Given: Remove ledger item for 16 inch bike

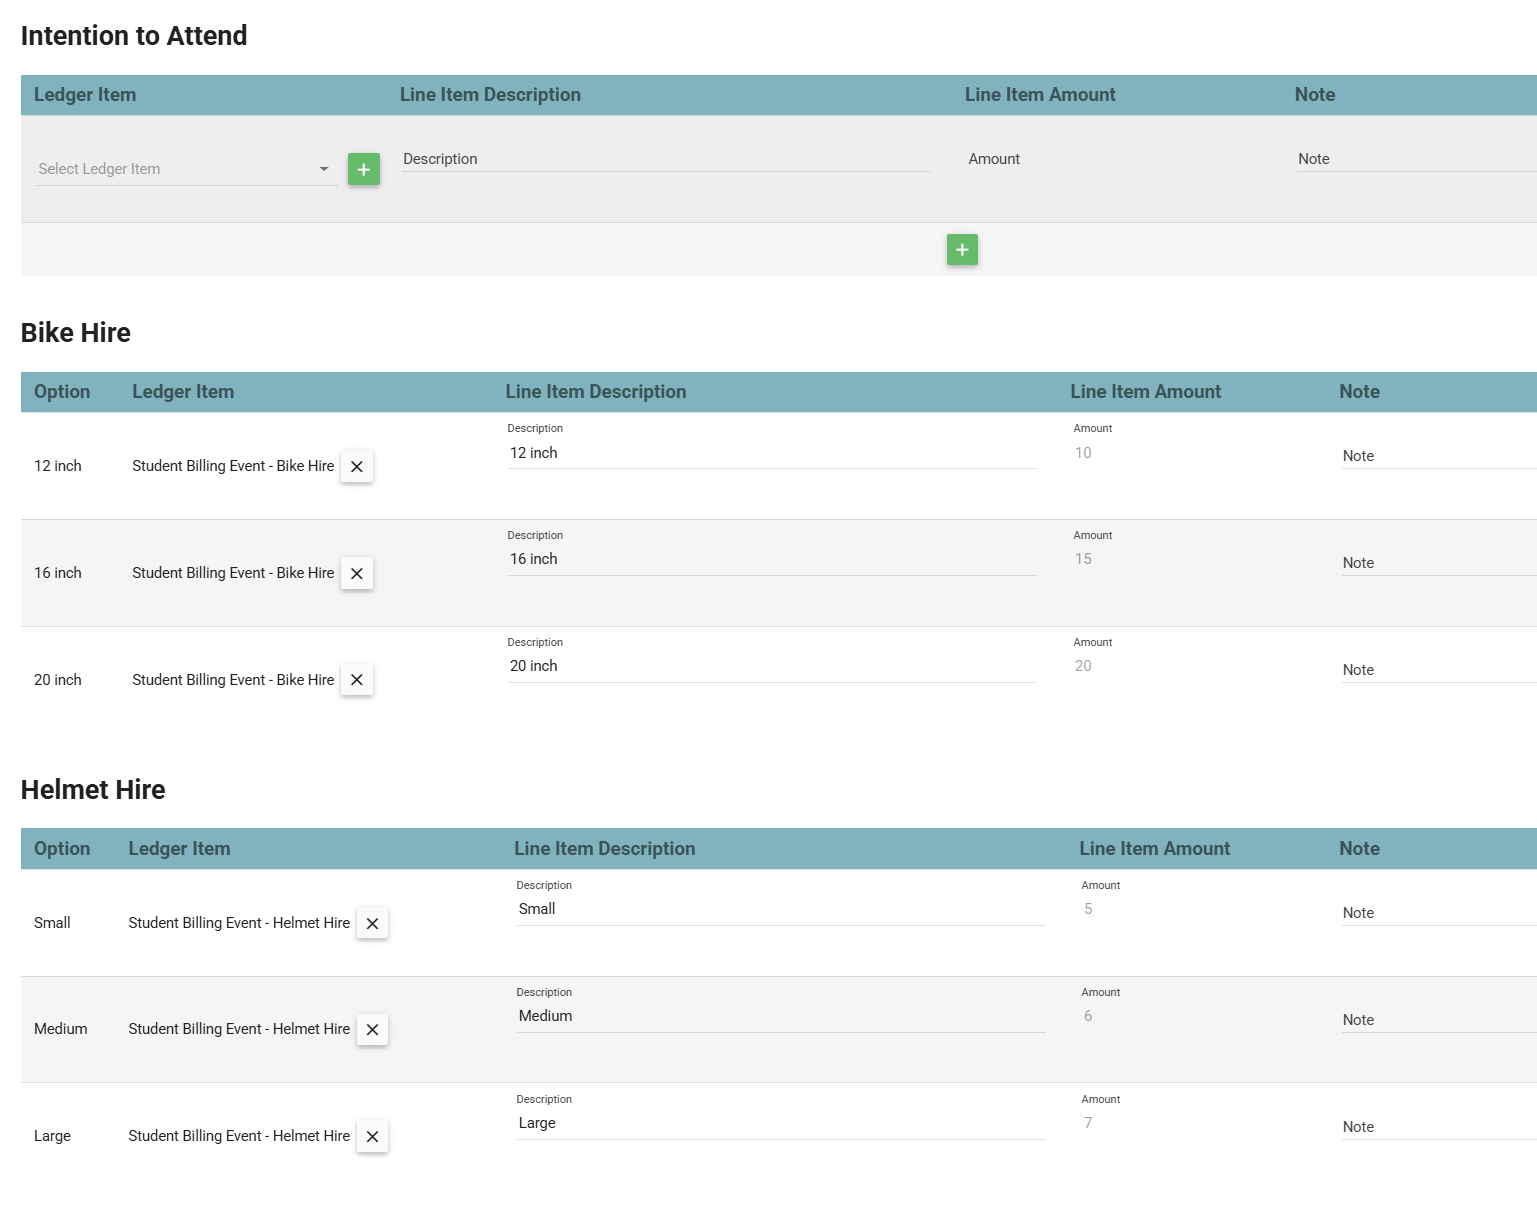Looking at the screenshot, I should click(357, 574).
